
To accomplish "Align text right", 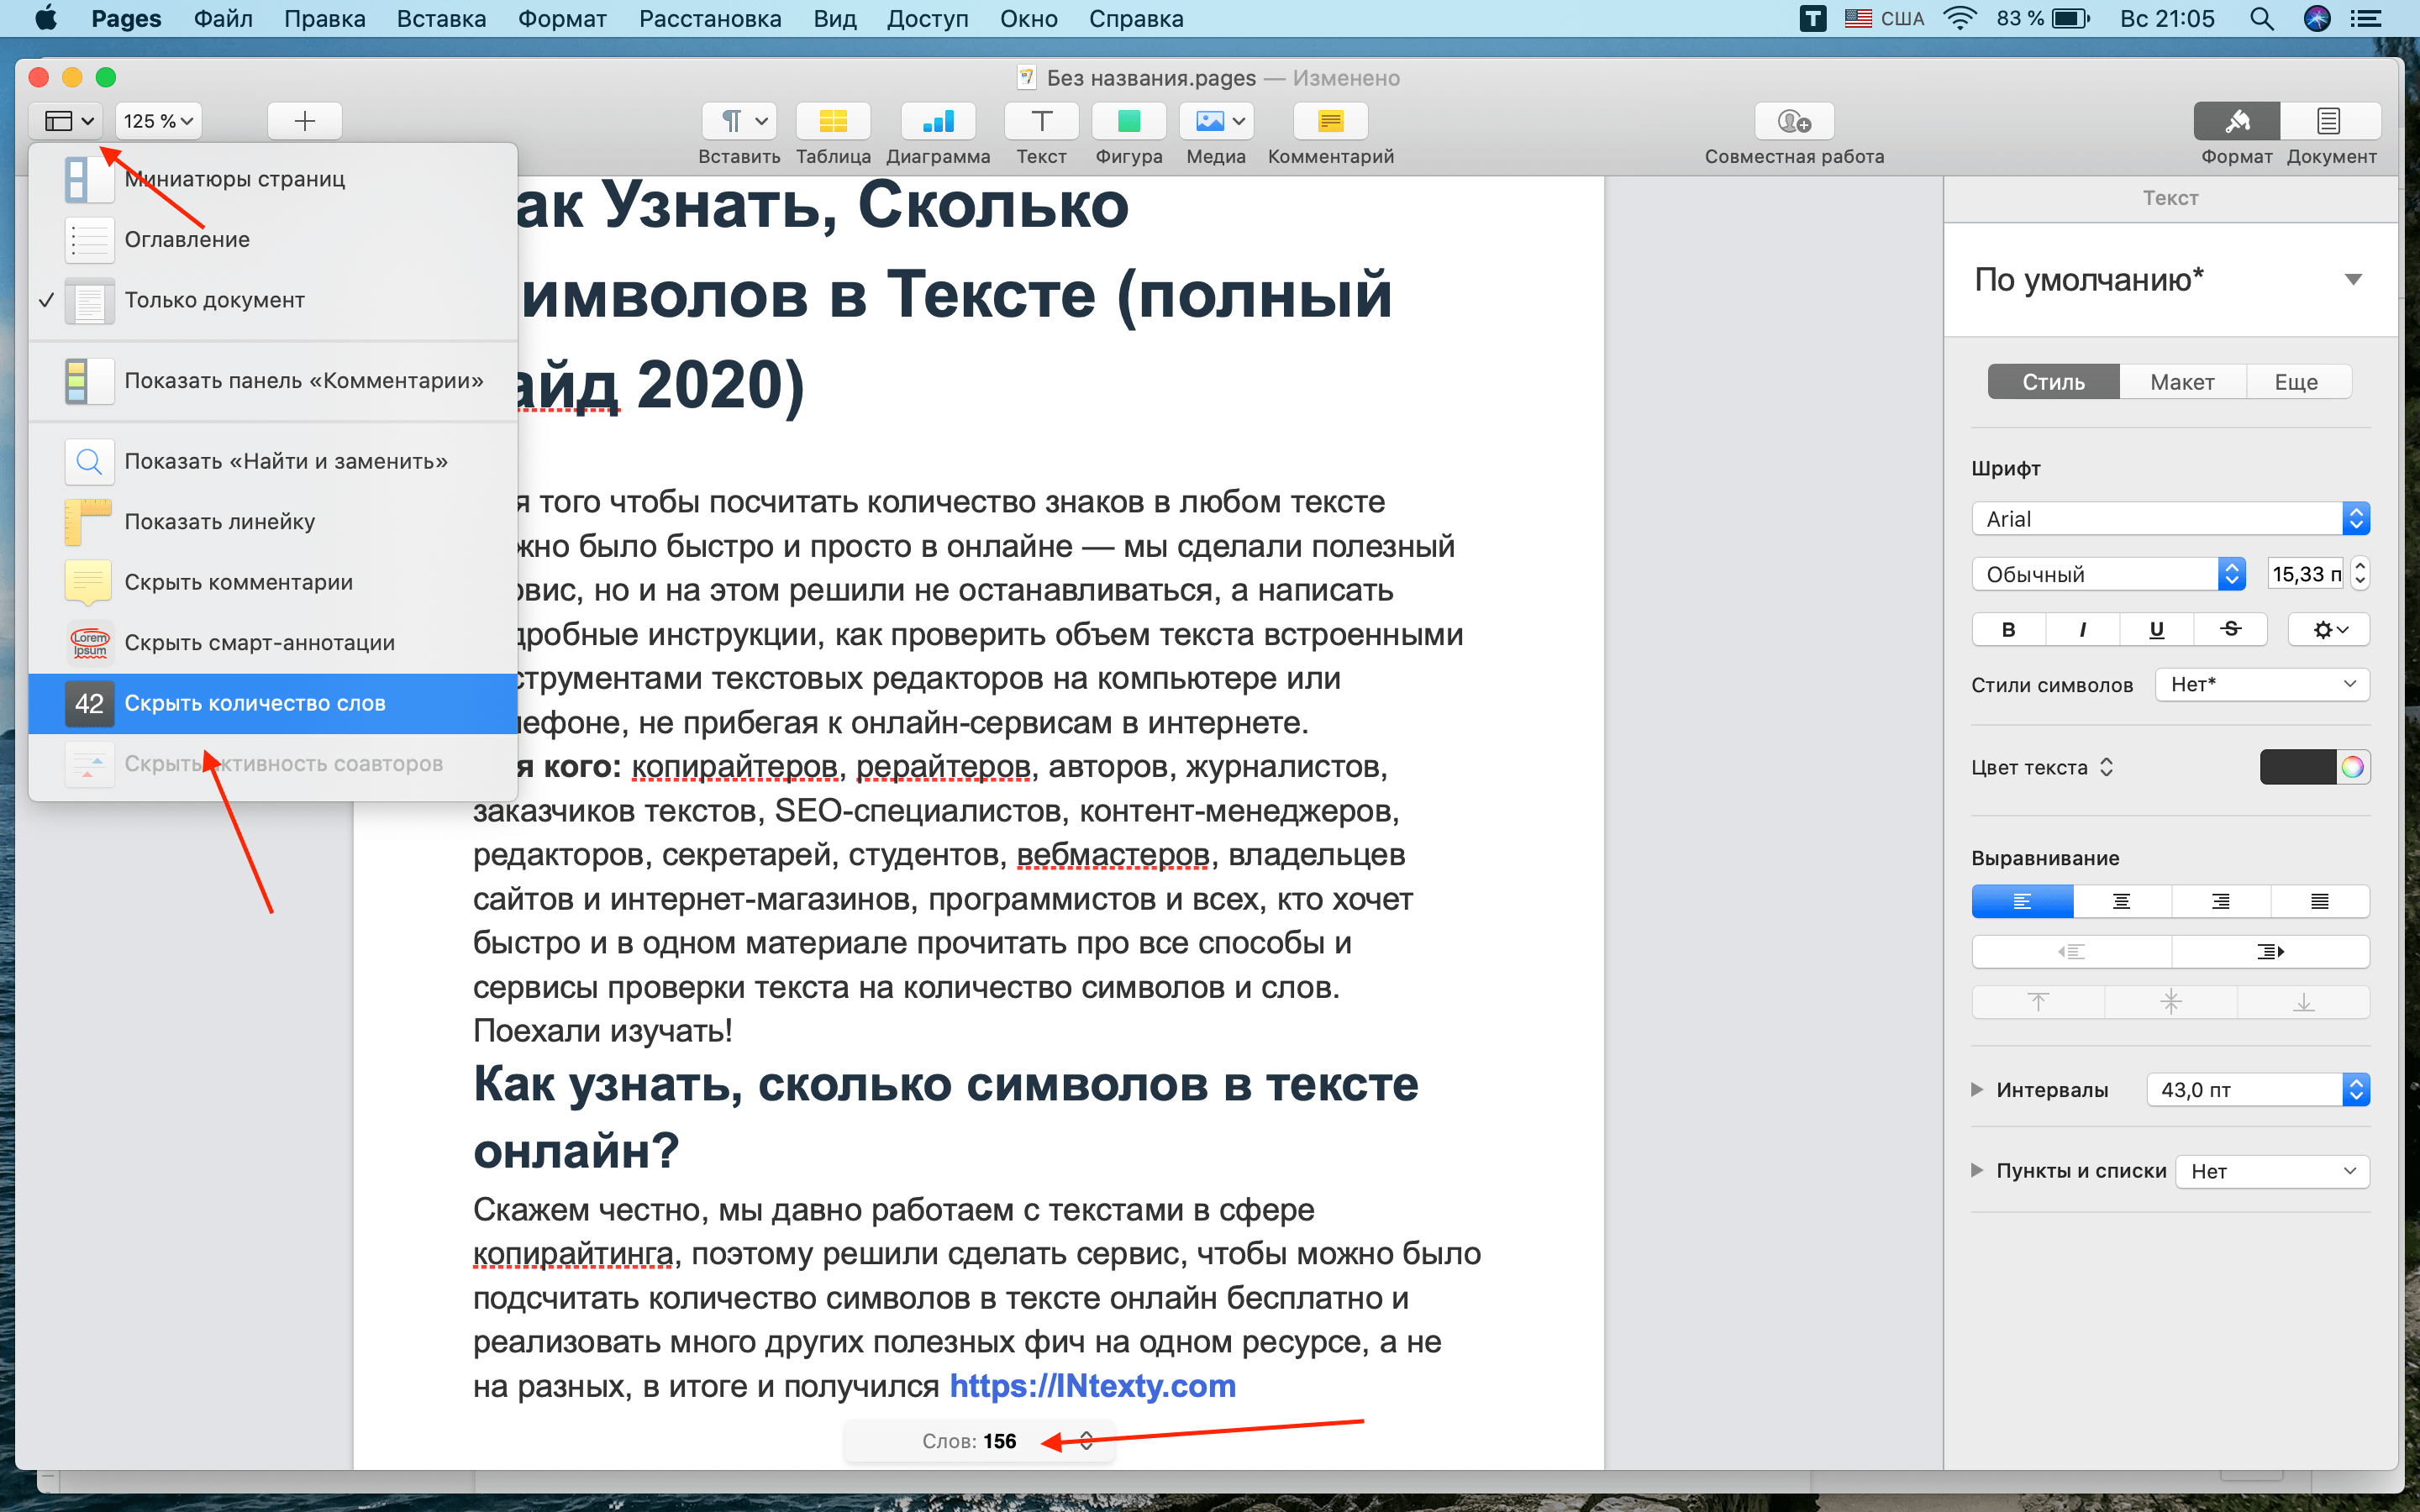I will pyautogui.click(x=2220, y=901).
